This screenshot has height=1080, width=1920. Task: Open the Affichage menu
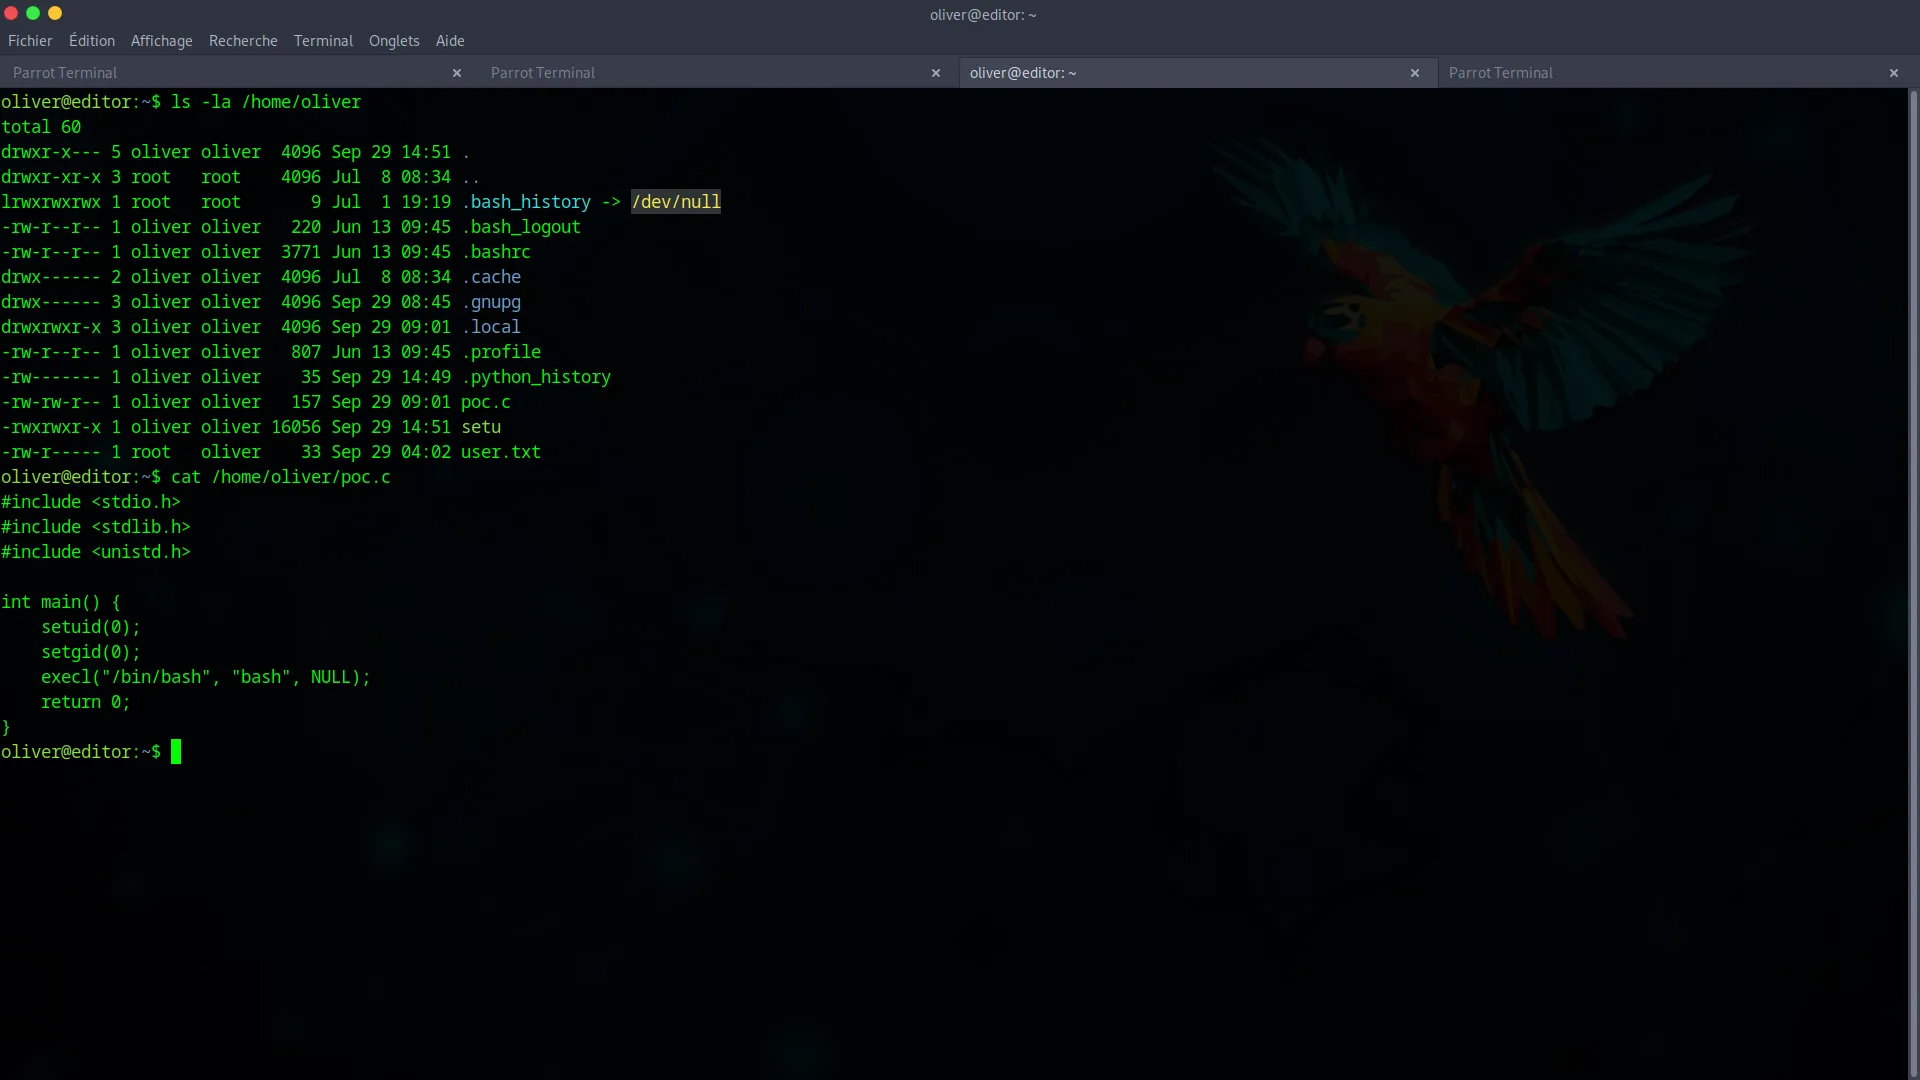[x=161, y=41]
